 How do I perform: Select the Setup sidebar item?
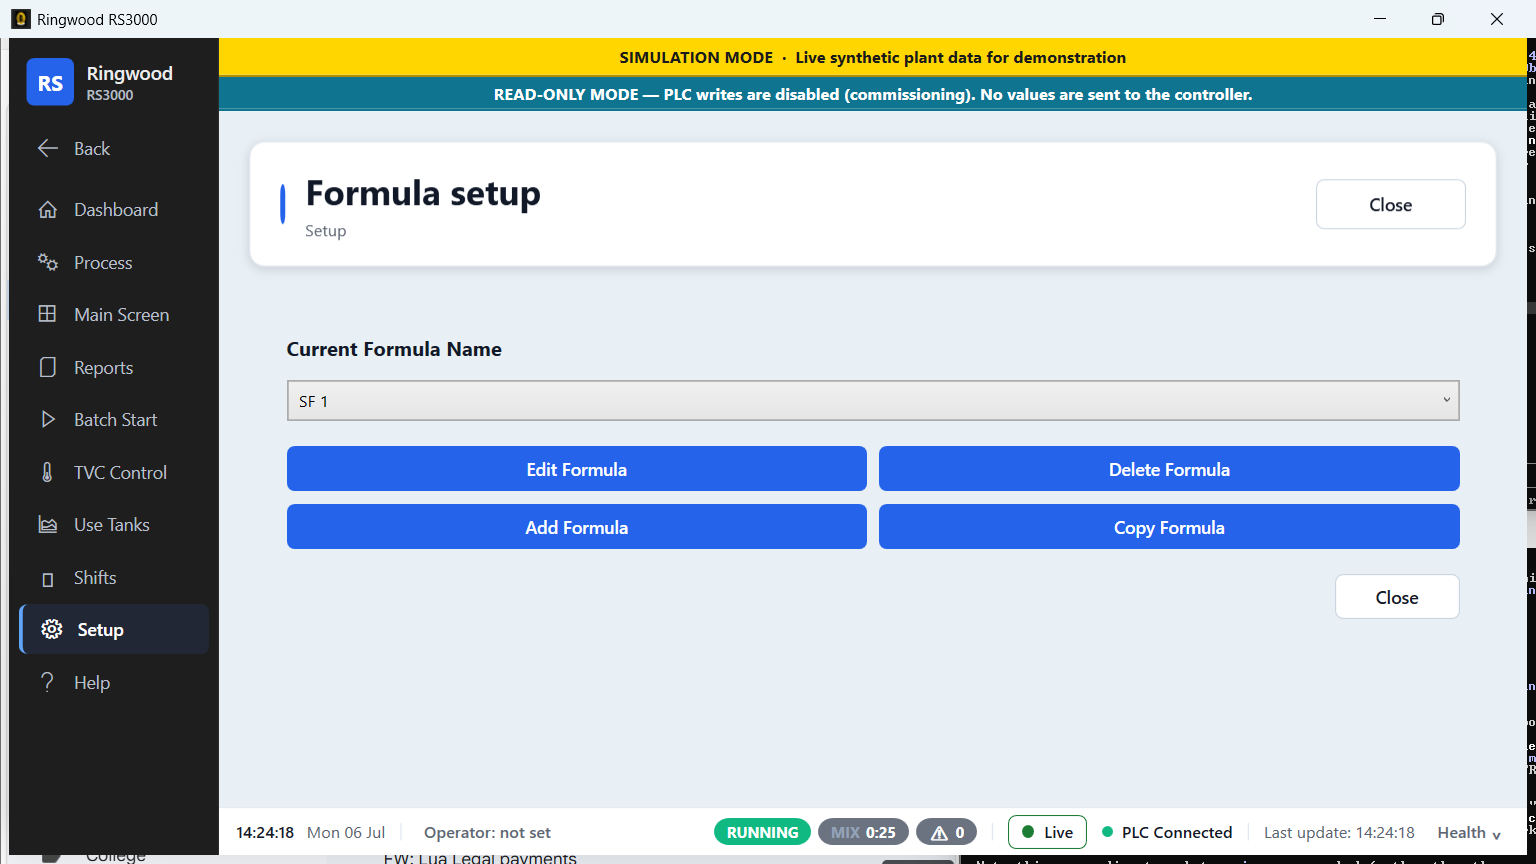click(114, 630)
